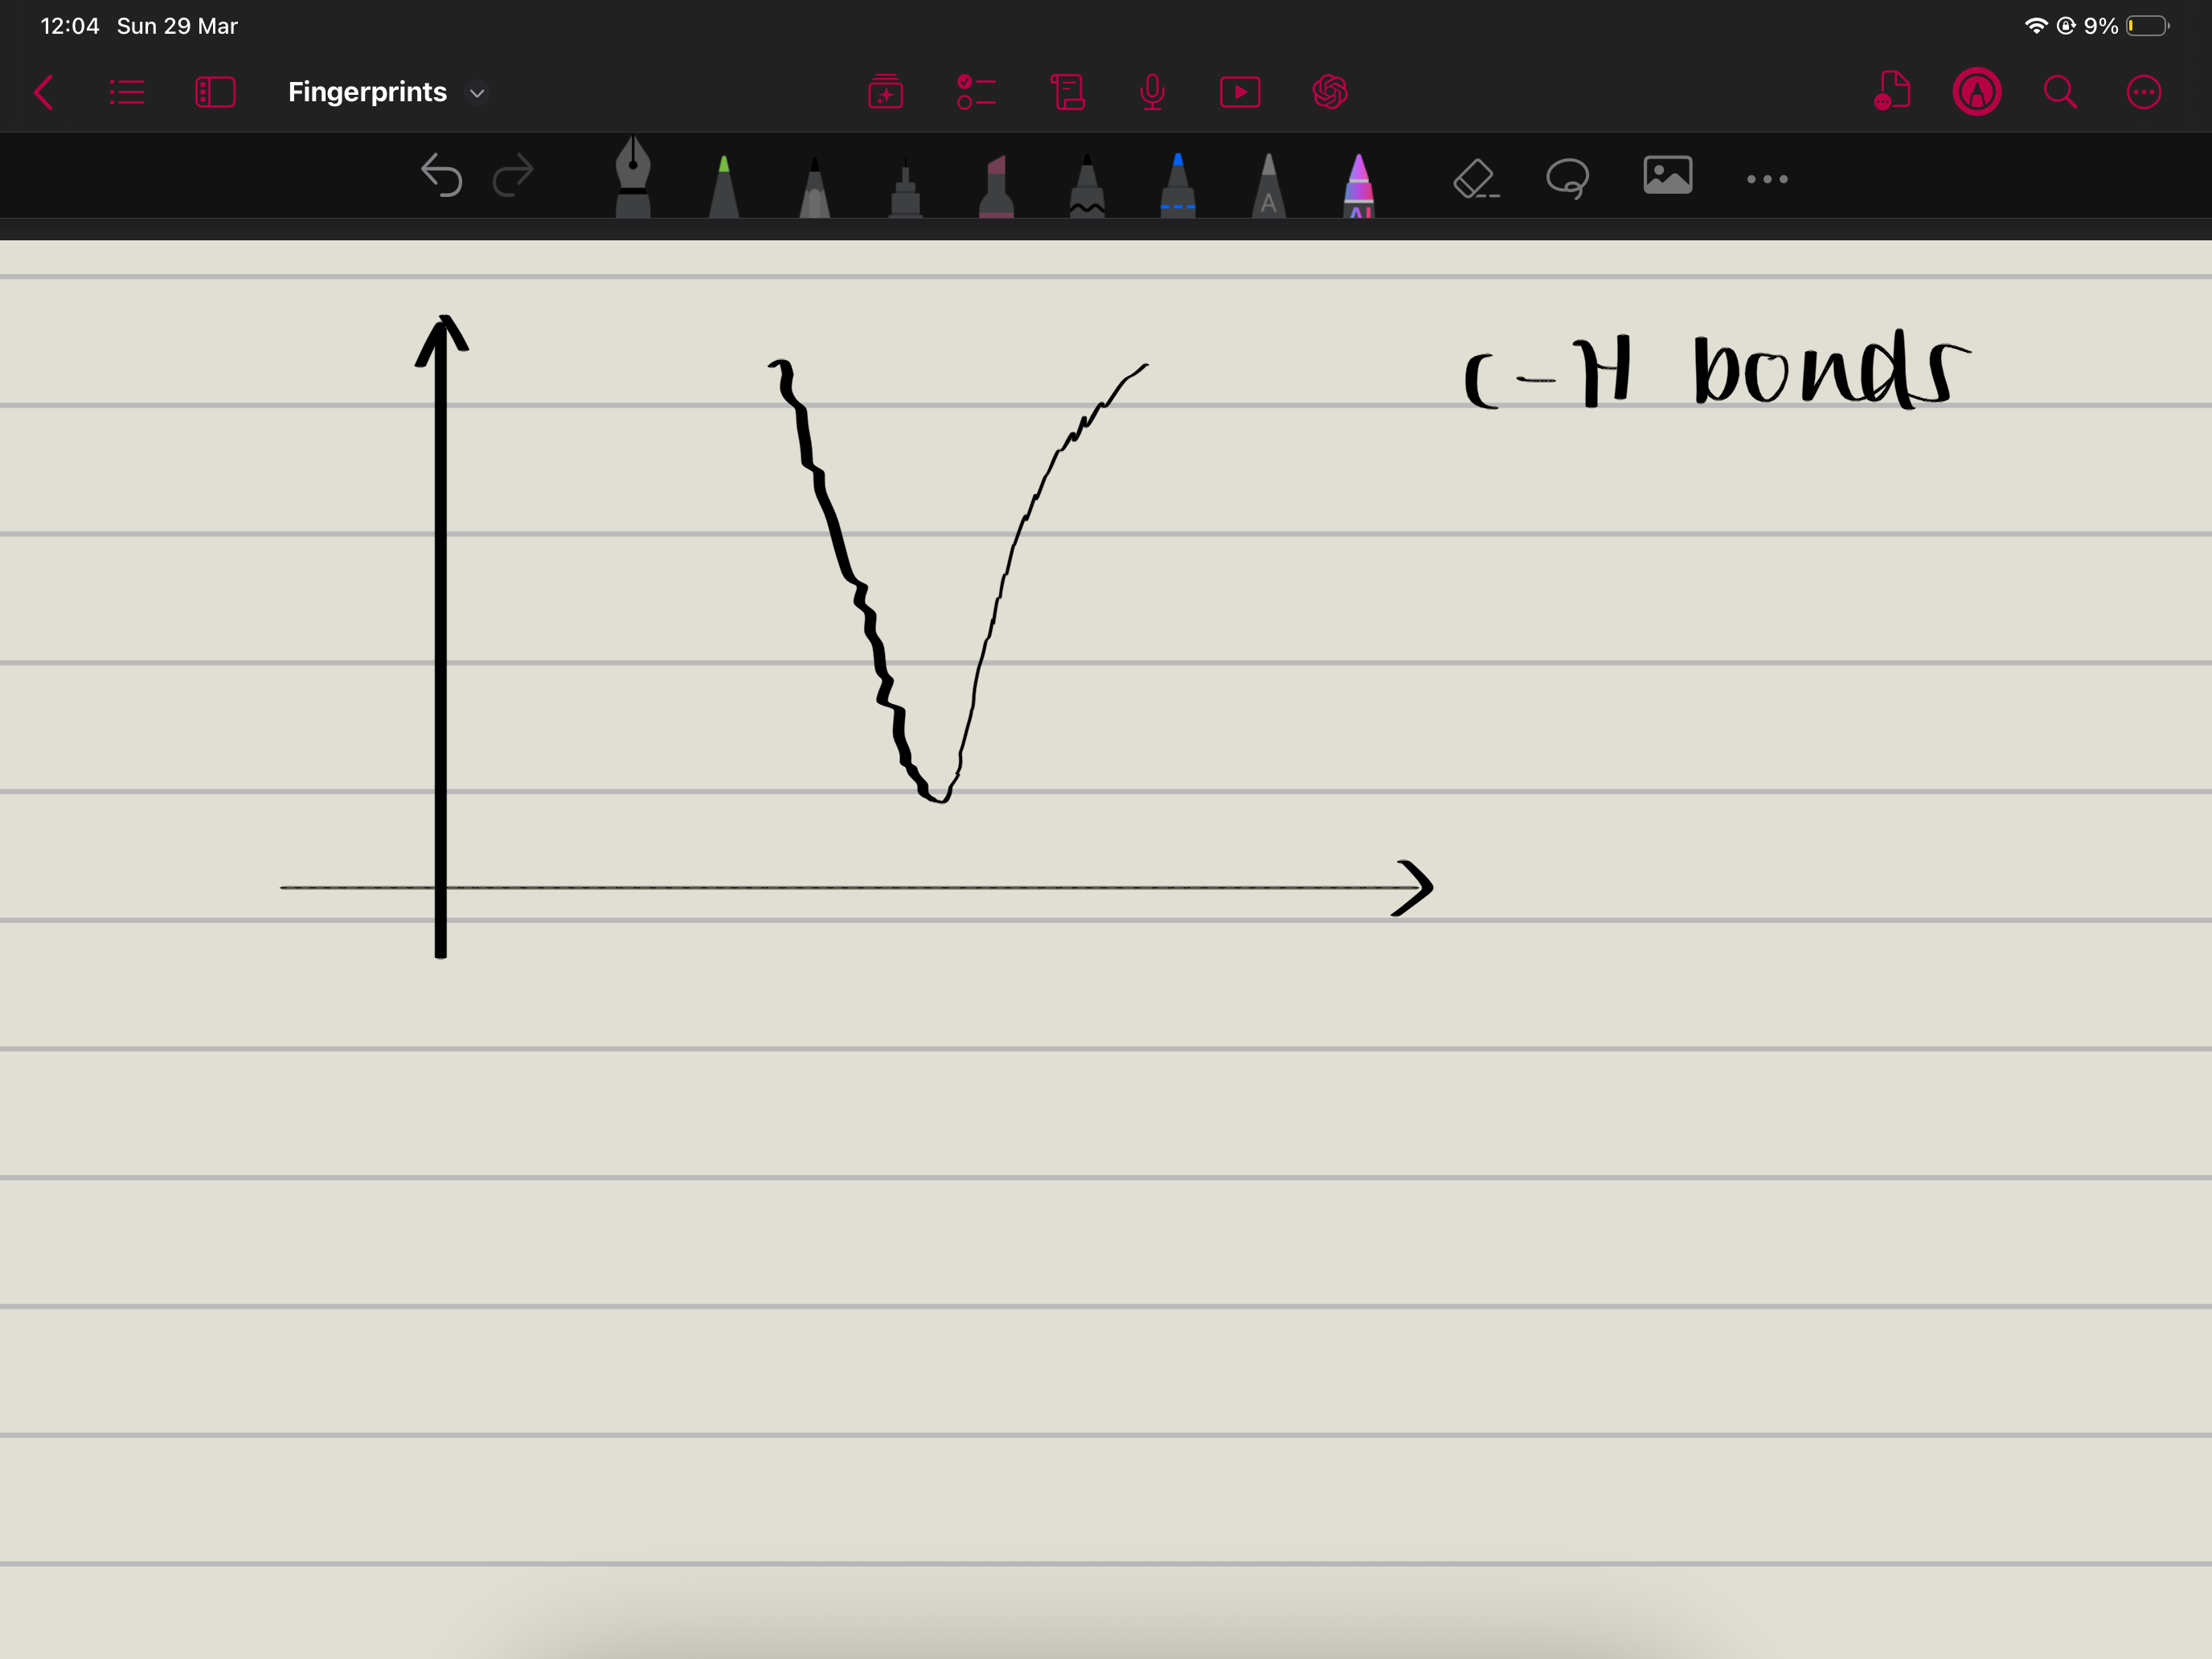Open the top-right More options menu
Screen dimensions: 2212x1659
[2144, 92]
